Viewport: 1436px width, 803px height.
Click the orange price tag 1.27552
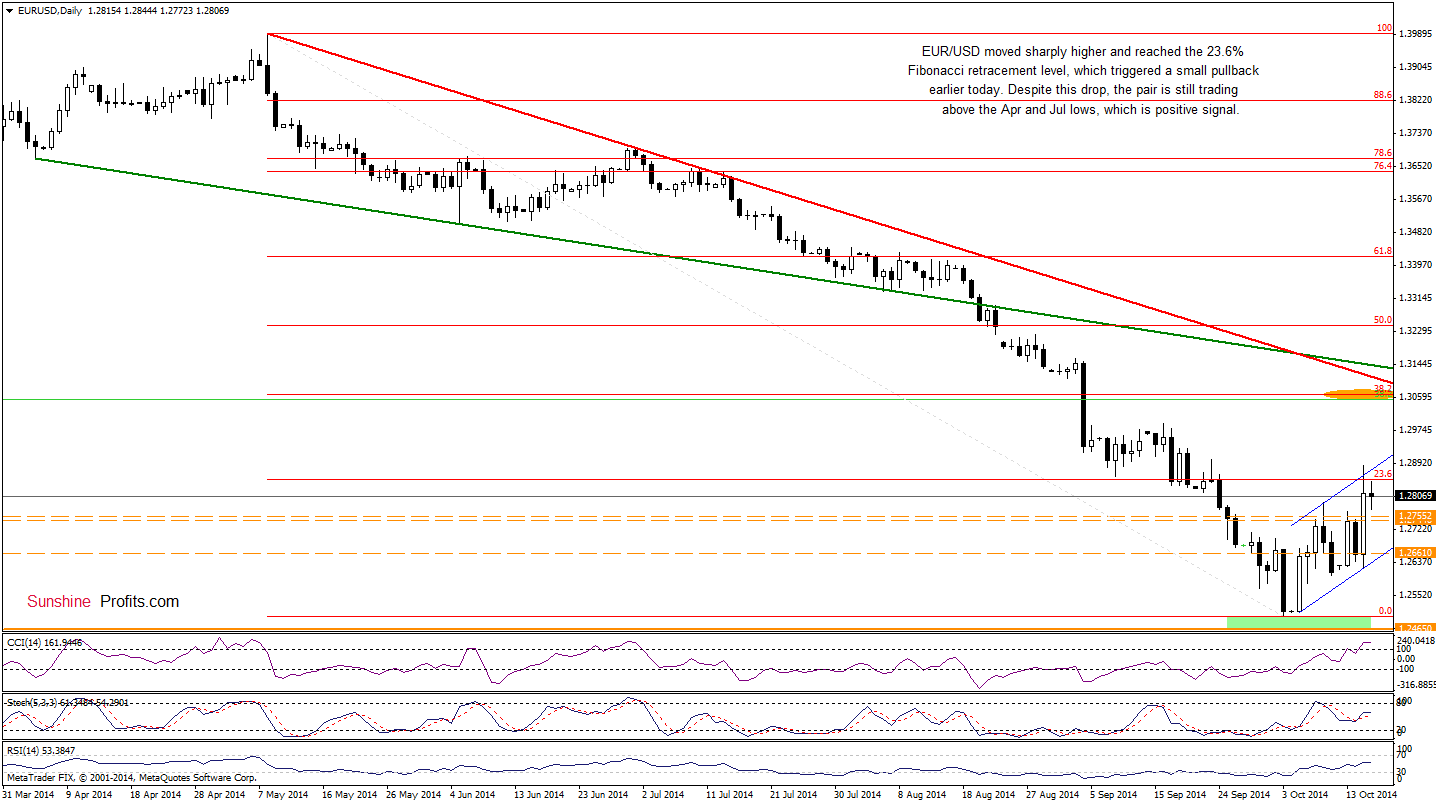click(x=1416, y=516)
